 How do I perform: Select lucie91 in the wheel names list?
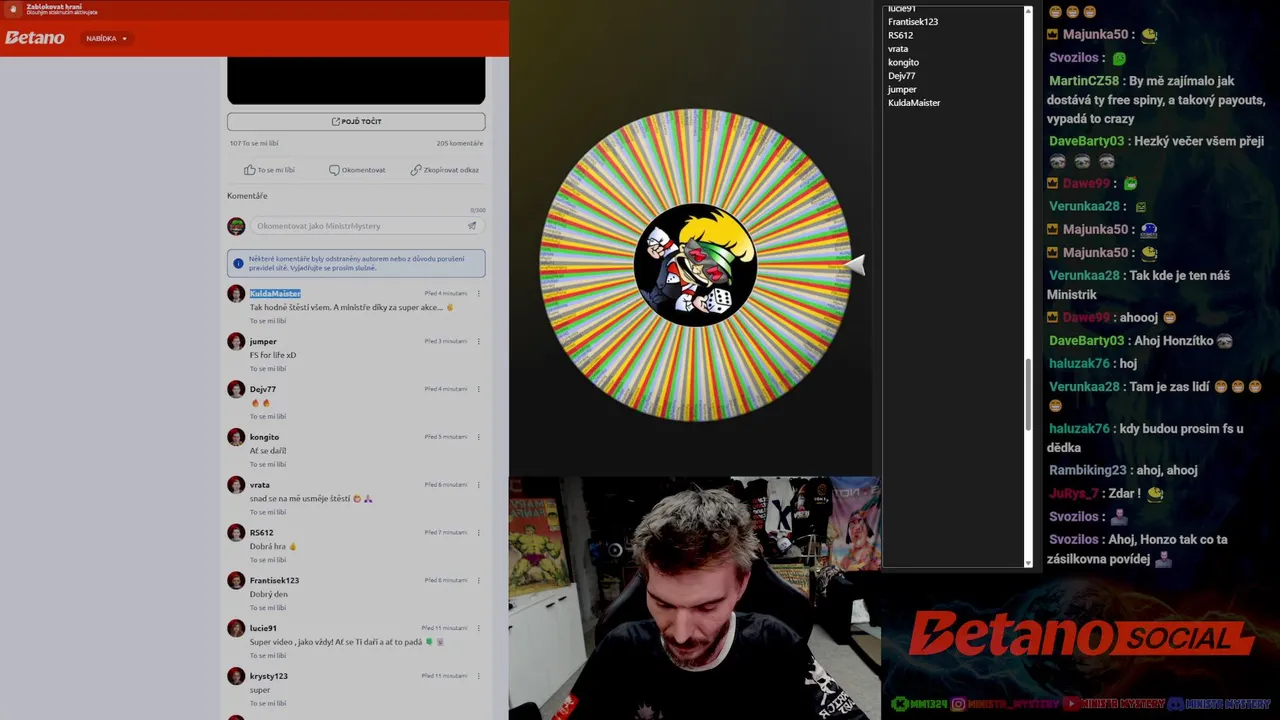(902, 9)
